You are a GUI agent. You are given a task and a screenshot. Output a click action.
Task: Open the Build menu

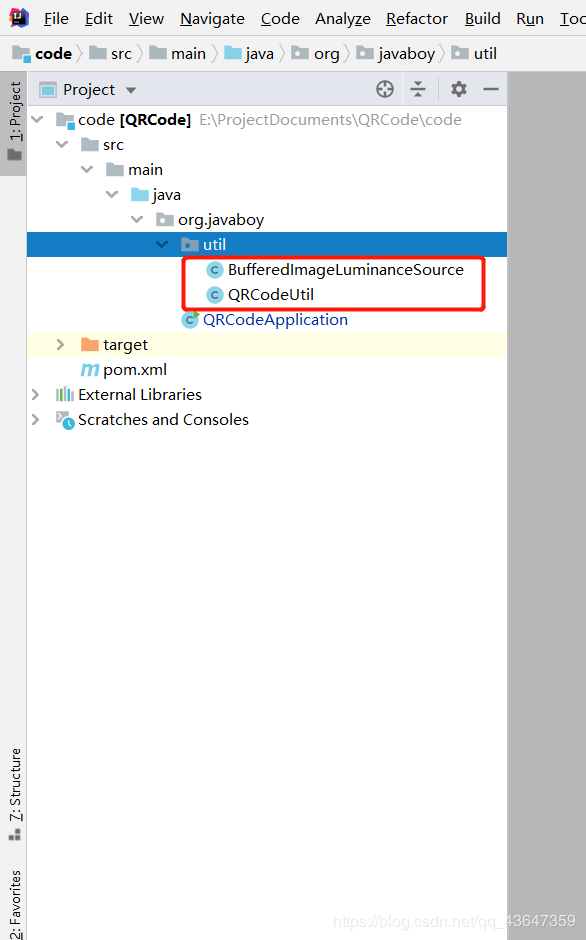(483, 19)
